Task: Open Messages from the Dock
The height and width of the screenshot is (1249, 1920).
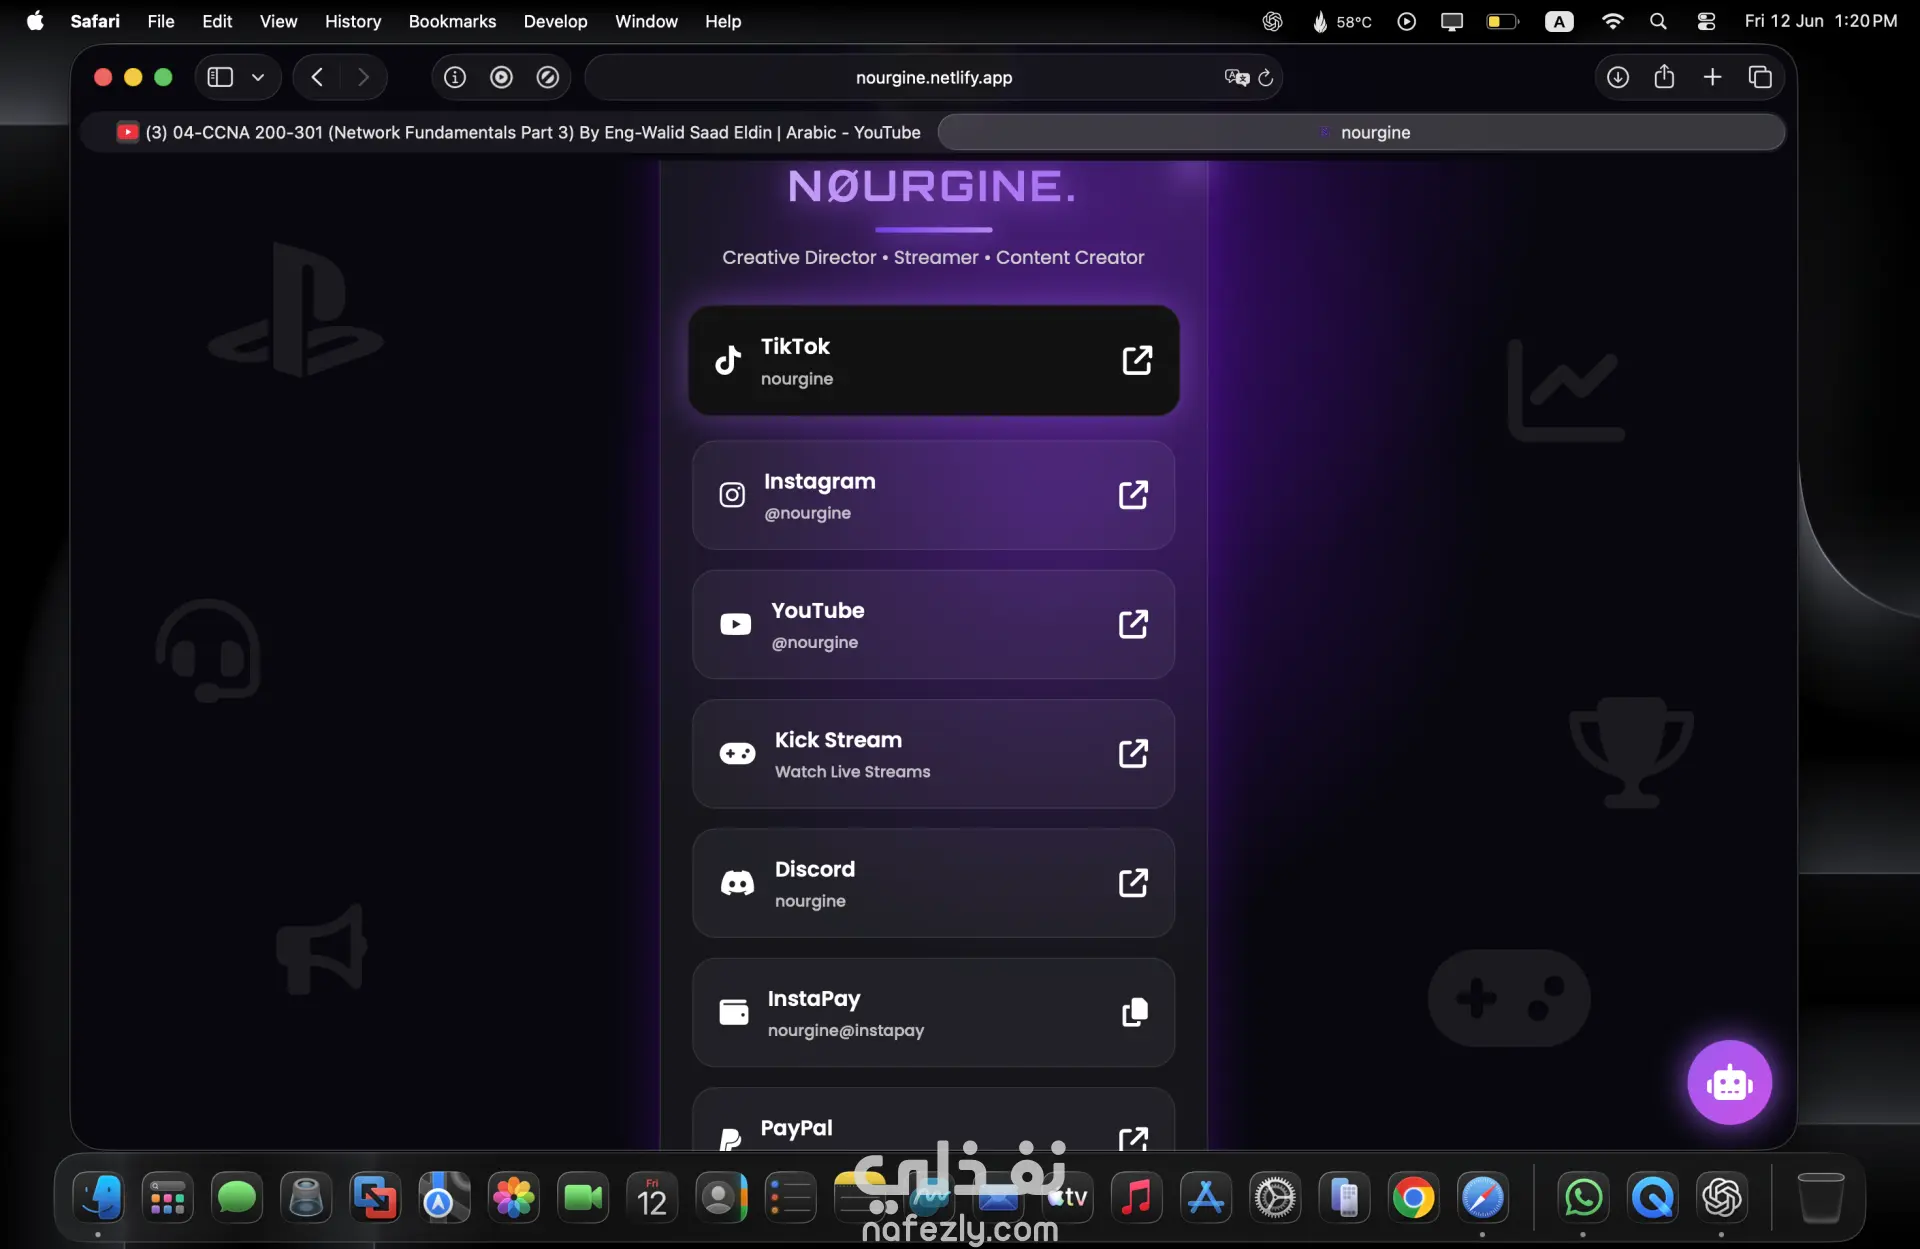Action: point(237,1197)
